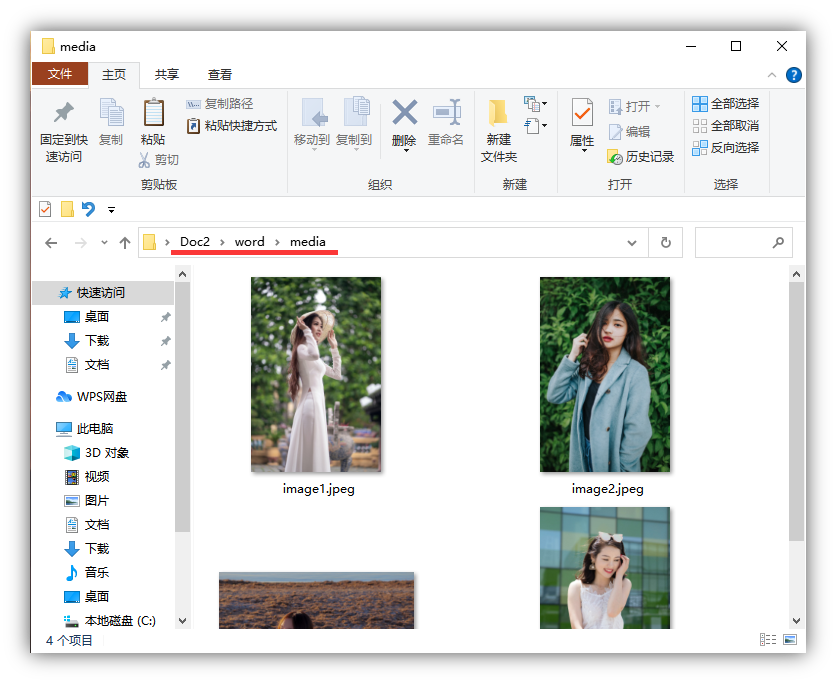Open the 文件 (File) menu tab
The width and height of the screenshot is (836, 684).
click(60, 75)
